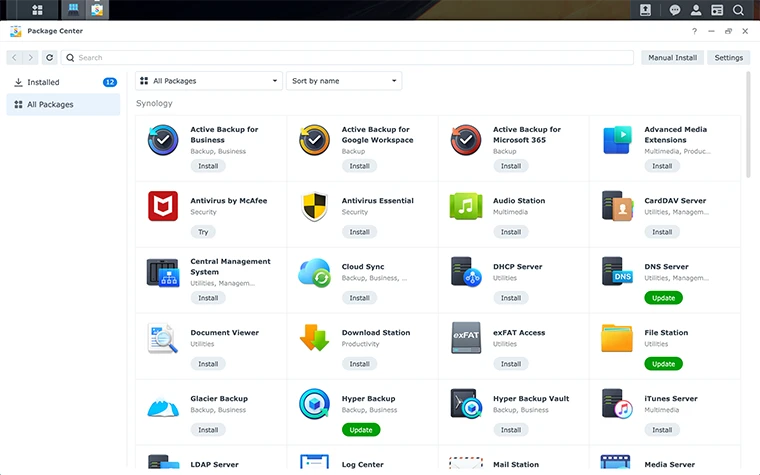Go back with the left arrow
This screenshot has height=475, width=760.
pyautogui.click(x=15, y=58)
